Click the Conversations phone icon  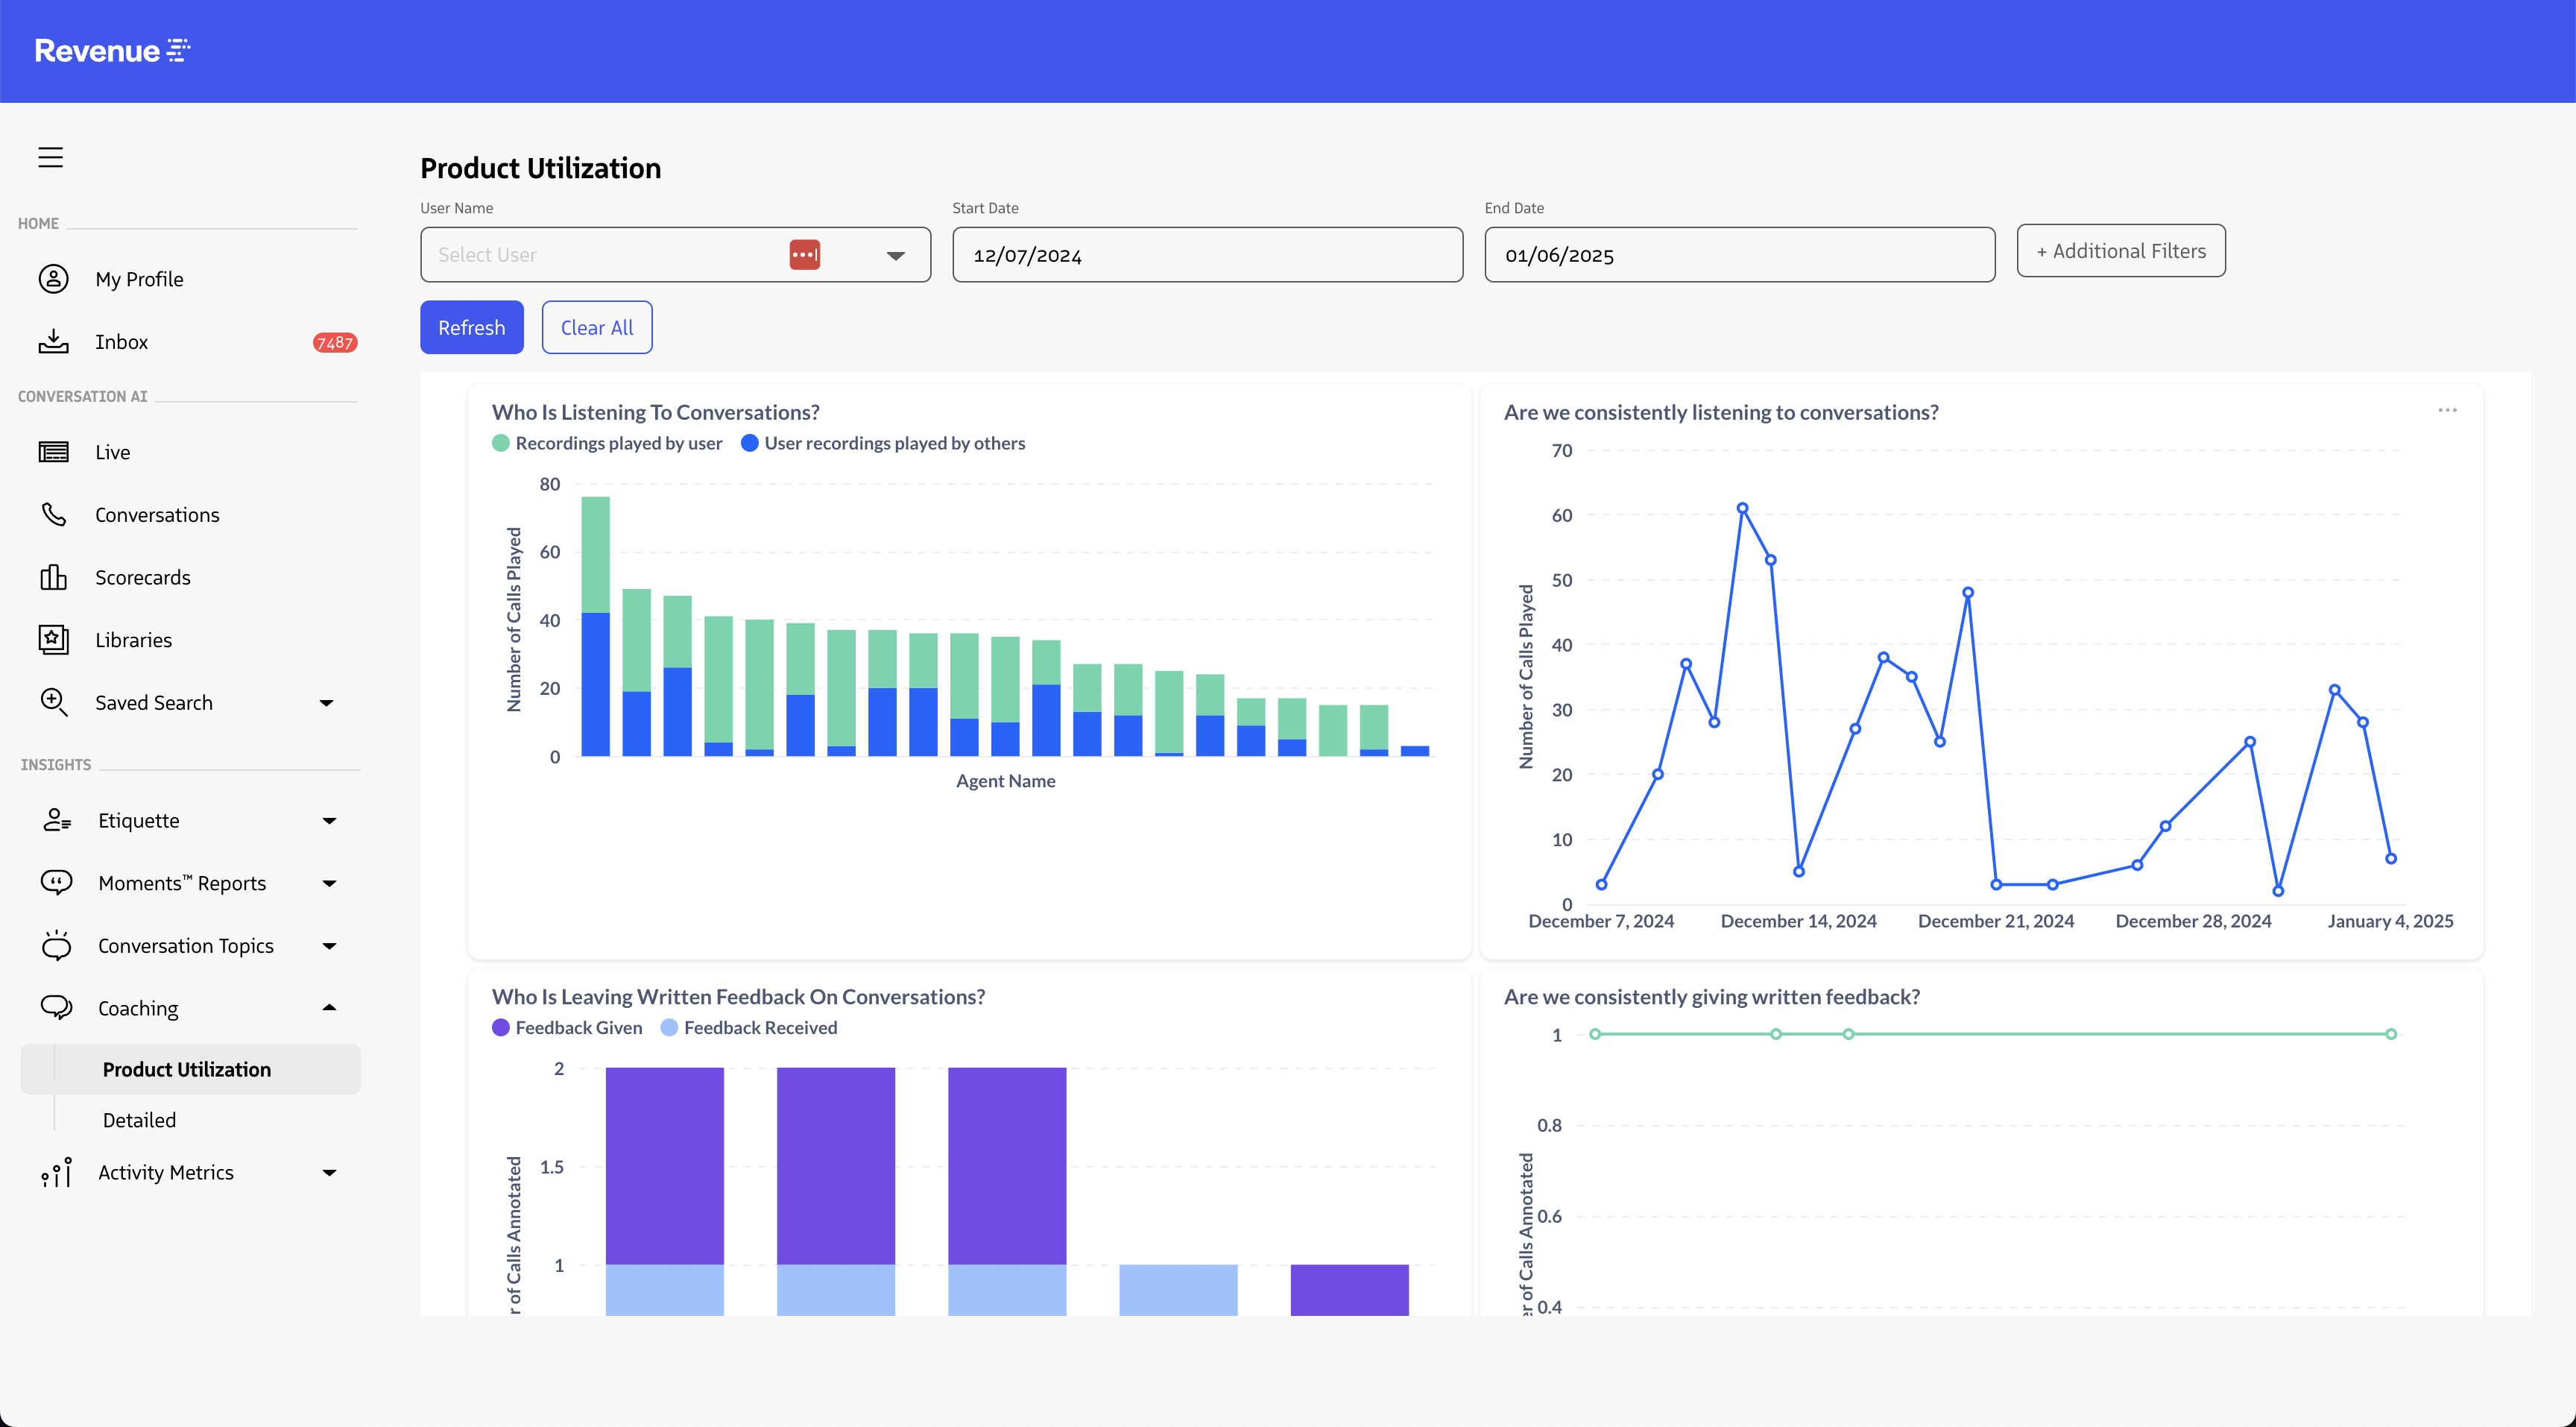[x=53, y=515]
